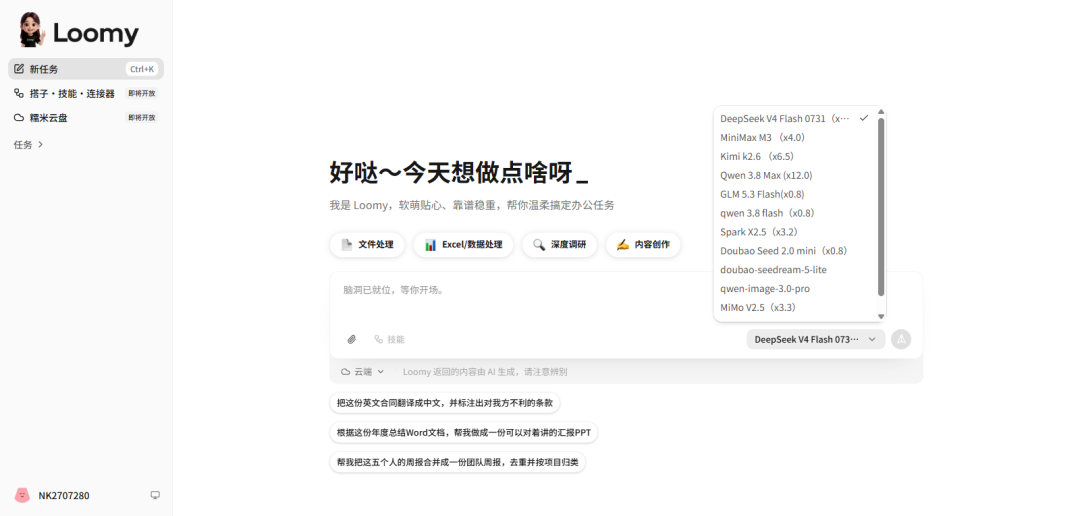The image size is (1080, 516).
Task: Select qwen-image-3.0-pro model
Action: (796, 289)
